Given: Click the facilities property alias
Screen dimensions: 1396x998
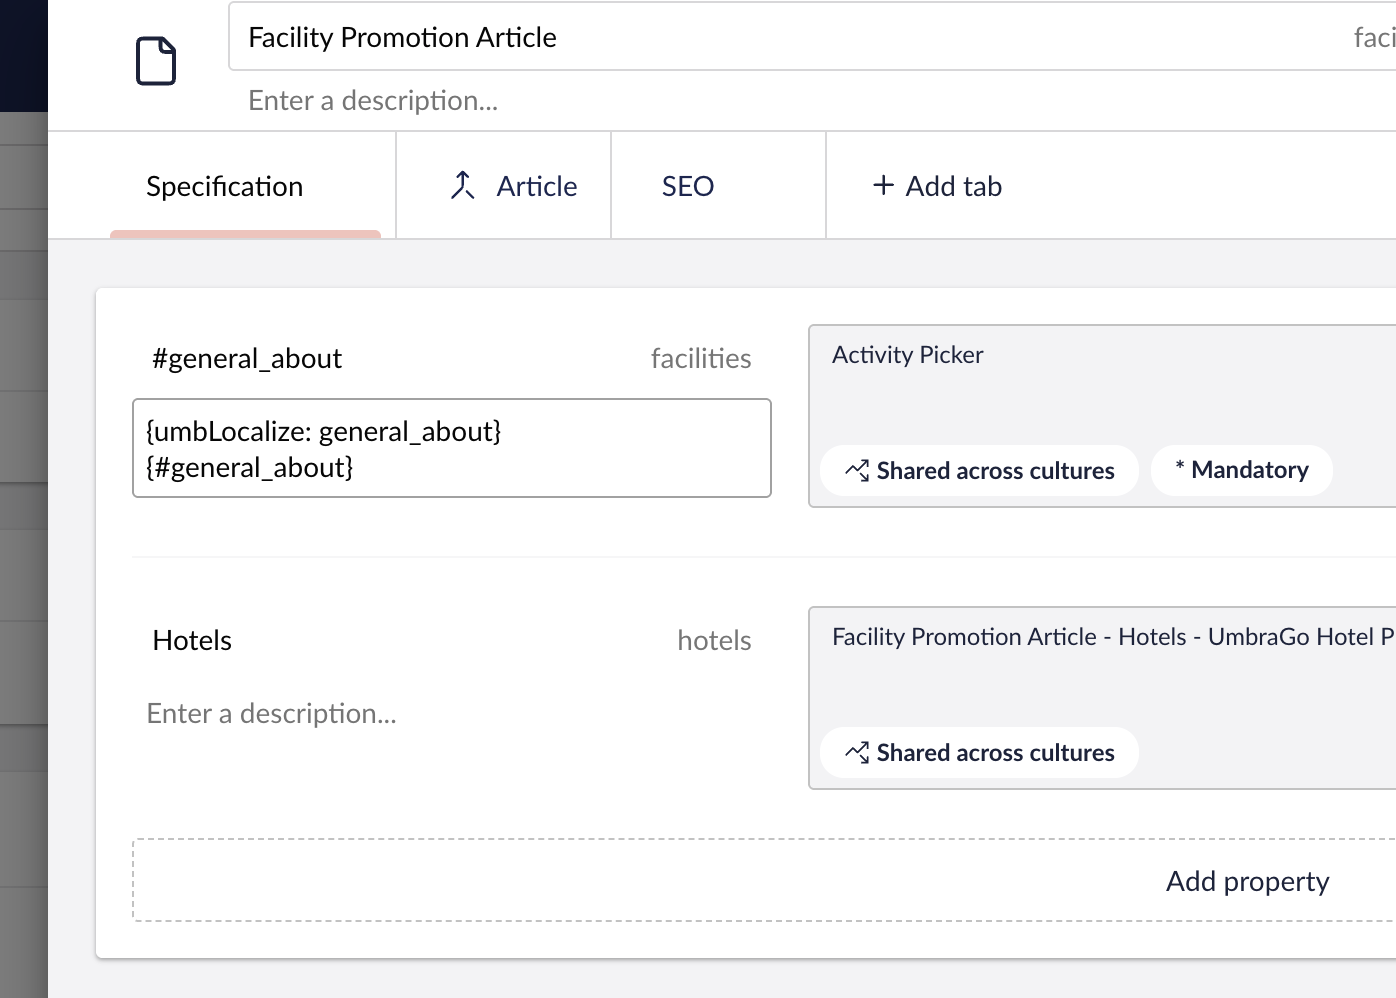Looking at the screenshot, I should pos(701,359).
